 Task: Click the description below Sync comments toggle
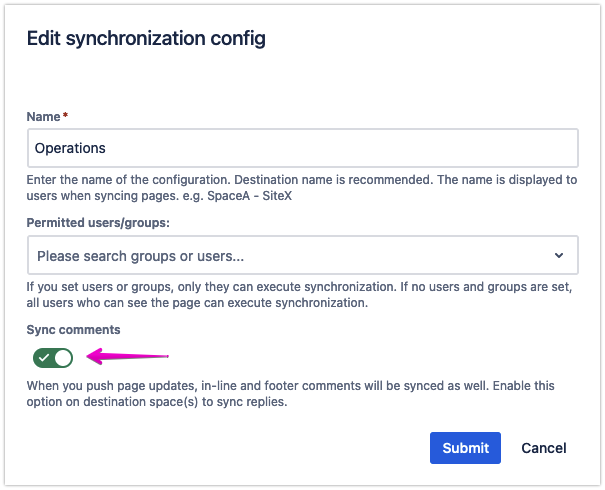tap(300, 393)
